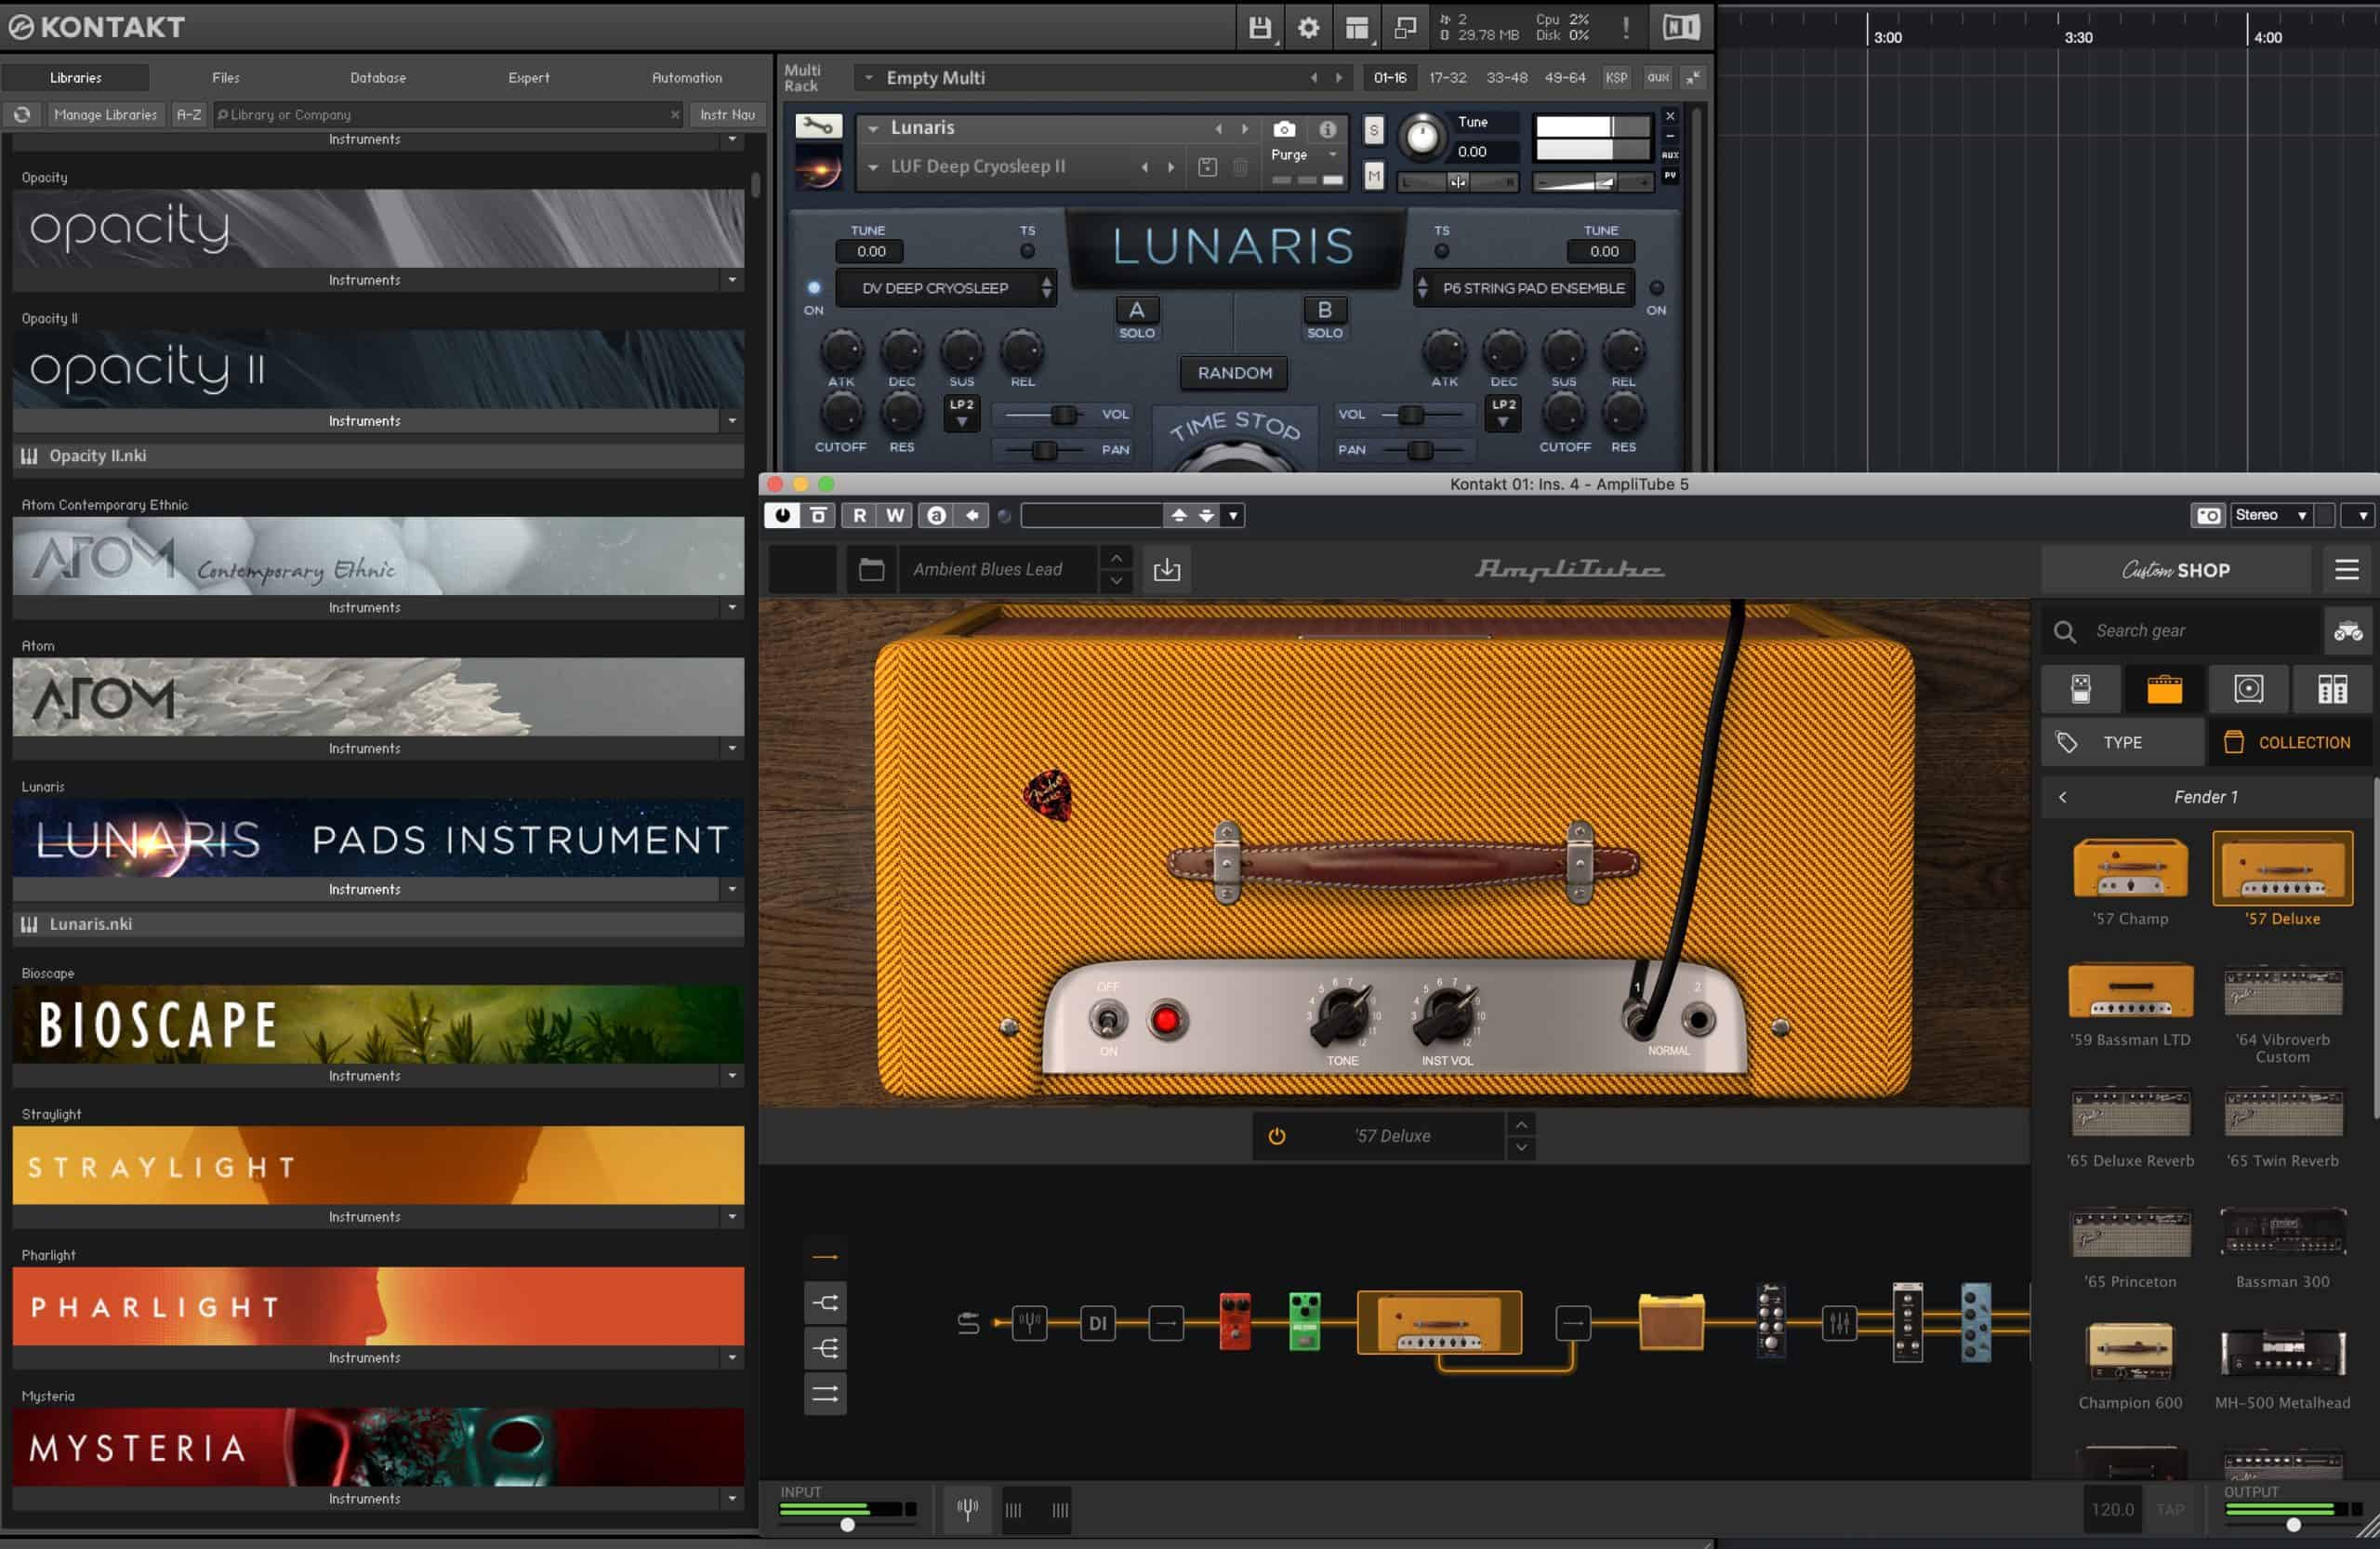Toggle layer A solo

pos(1136,310)
